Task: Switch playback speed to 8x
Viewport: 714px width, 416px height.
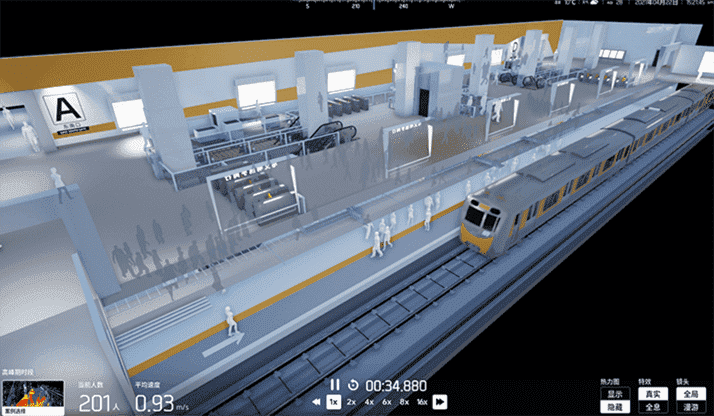Action: 403,402
